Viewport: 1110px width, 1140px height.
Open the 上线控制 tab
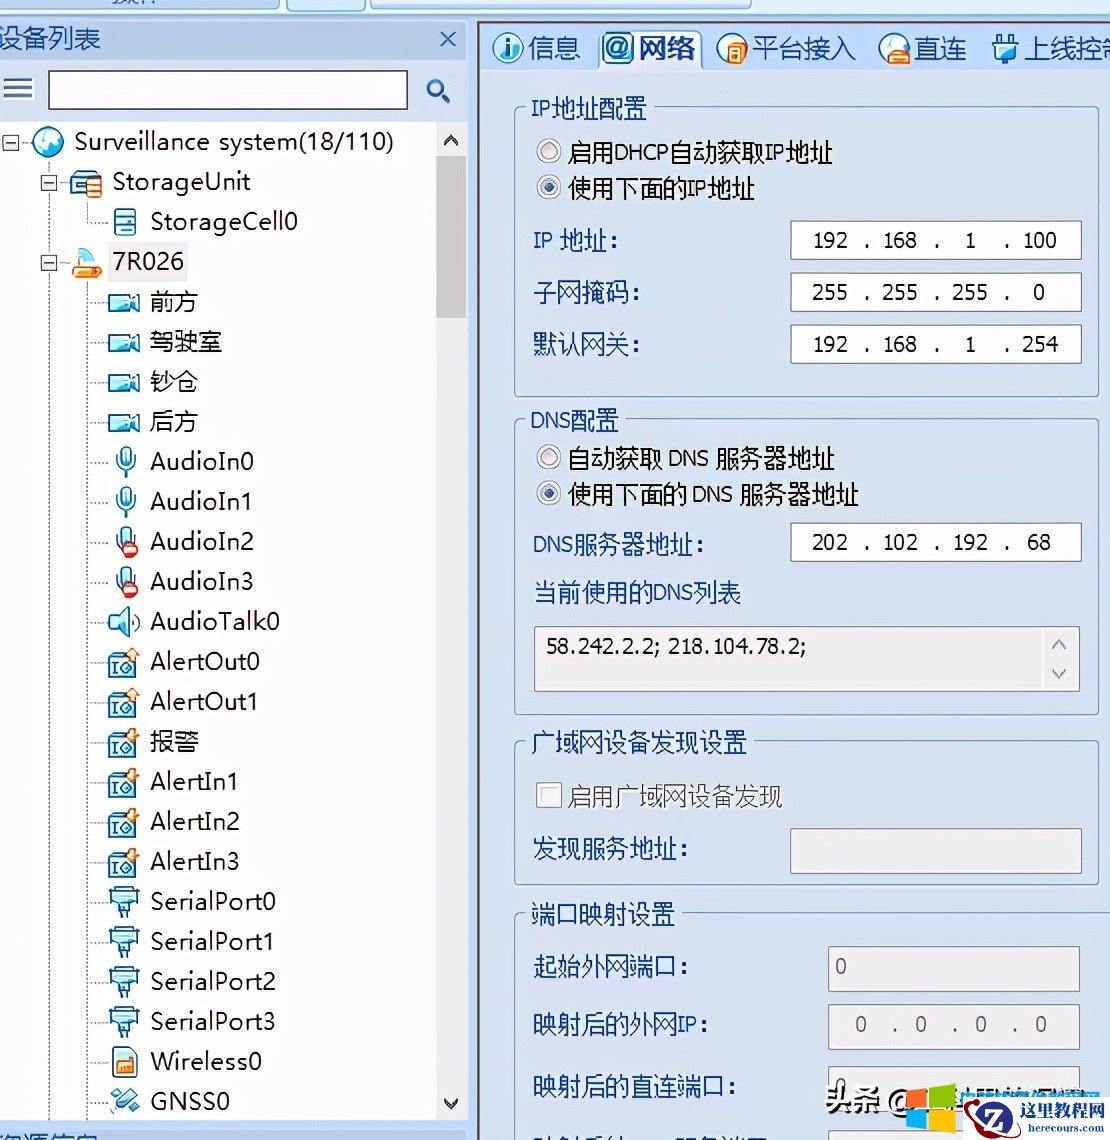(1050, 49)
